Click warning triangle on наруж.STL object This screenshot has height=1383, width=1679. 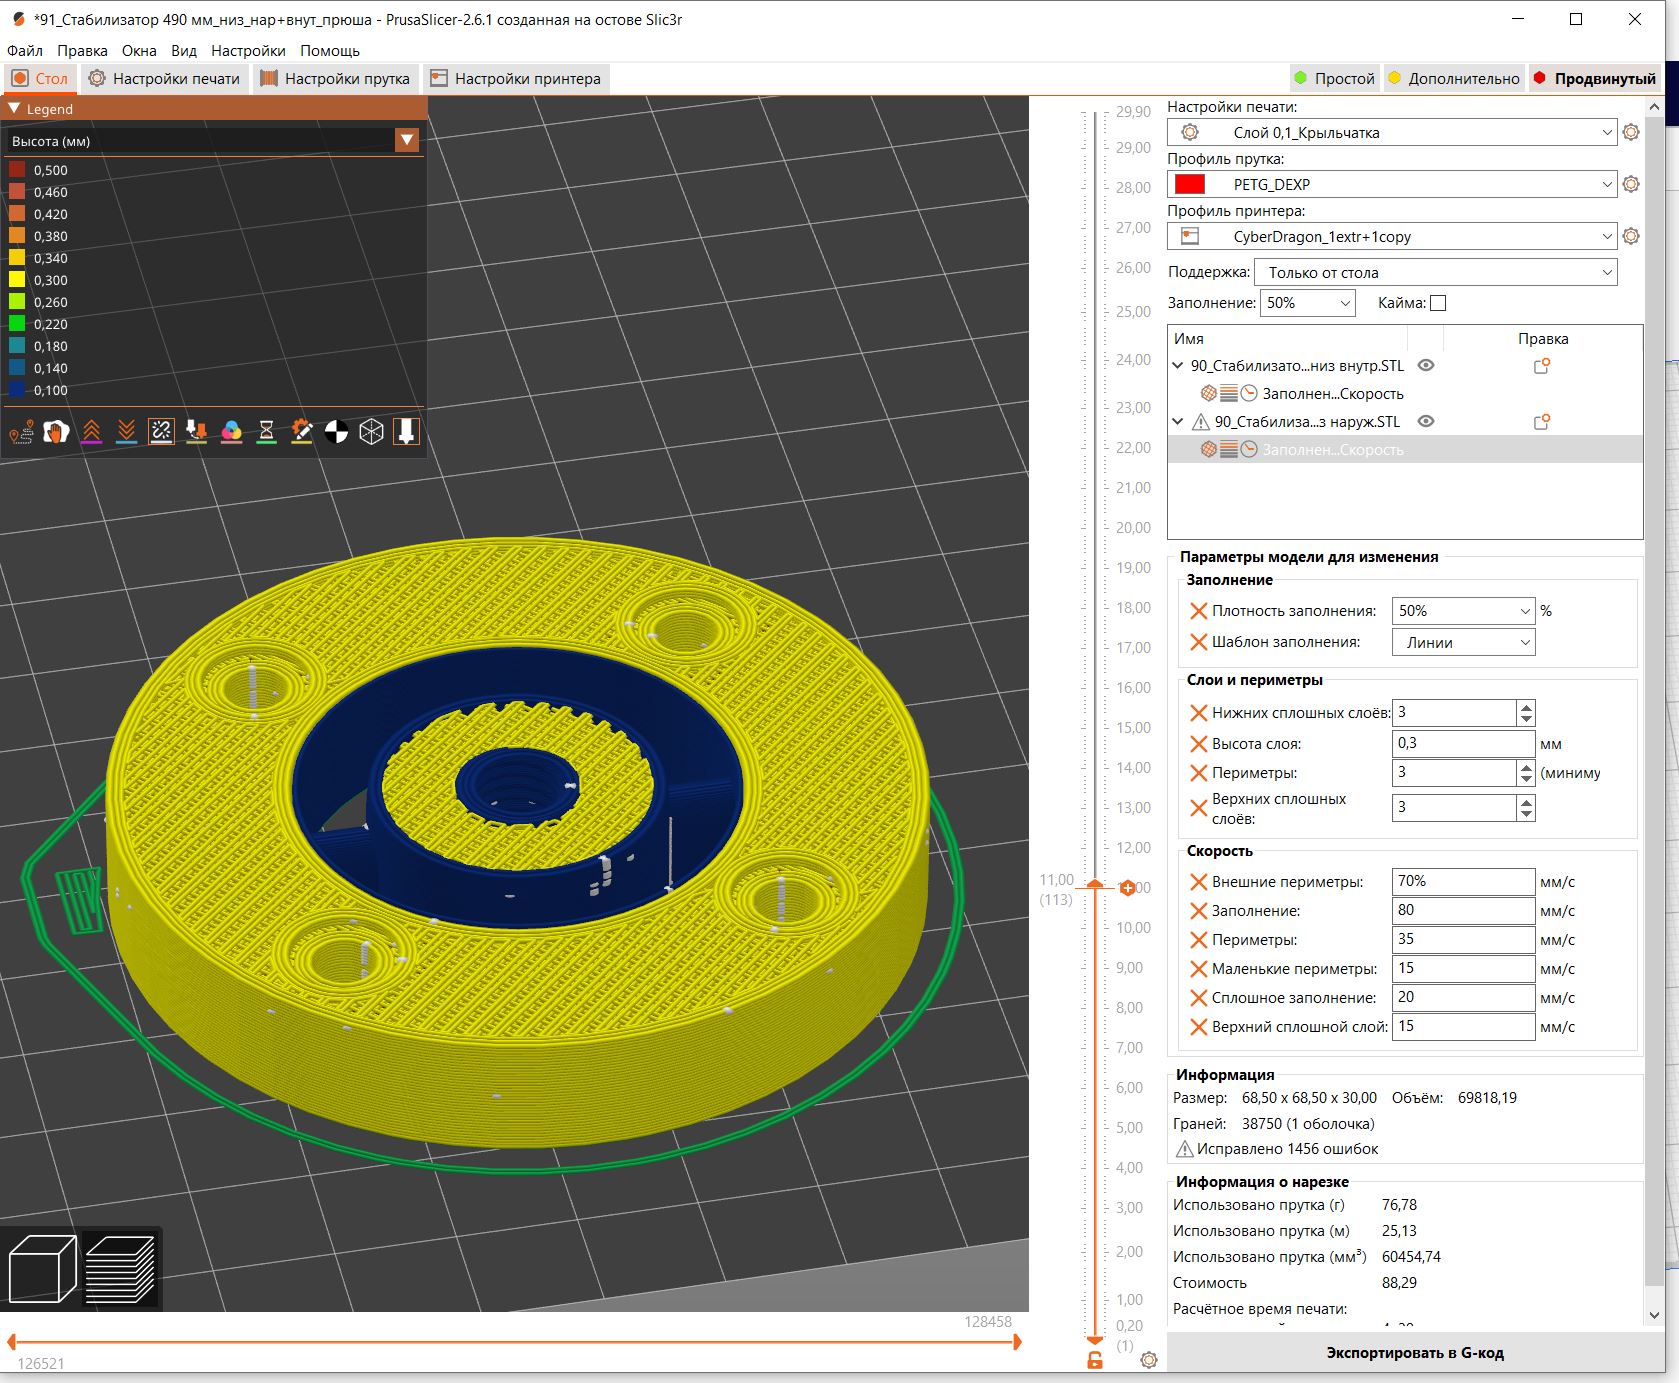click(x=1201, y=422)
